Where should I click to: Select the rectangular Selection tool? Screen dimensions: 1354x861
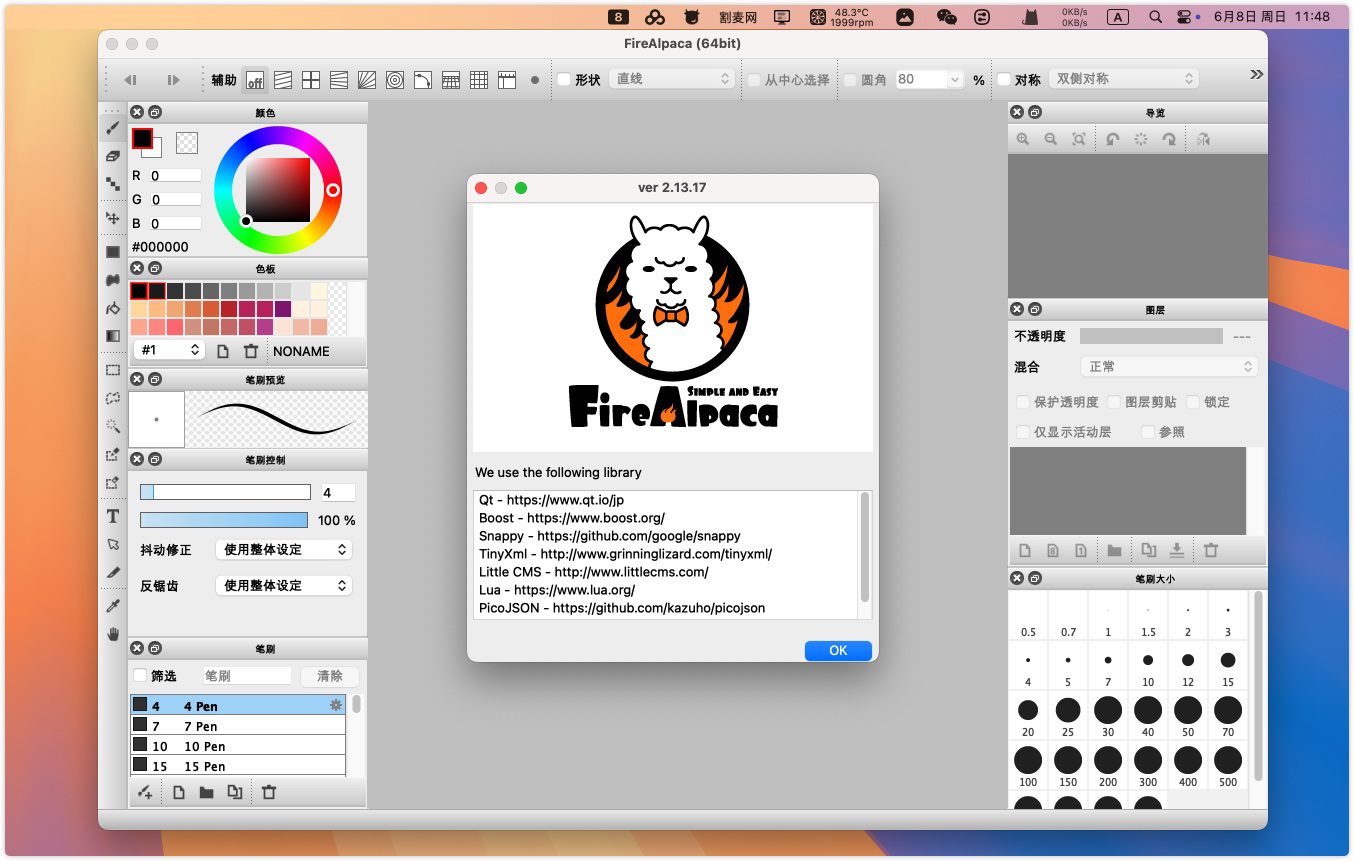pos(113,370)
